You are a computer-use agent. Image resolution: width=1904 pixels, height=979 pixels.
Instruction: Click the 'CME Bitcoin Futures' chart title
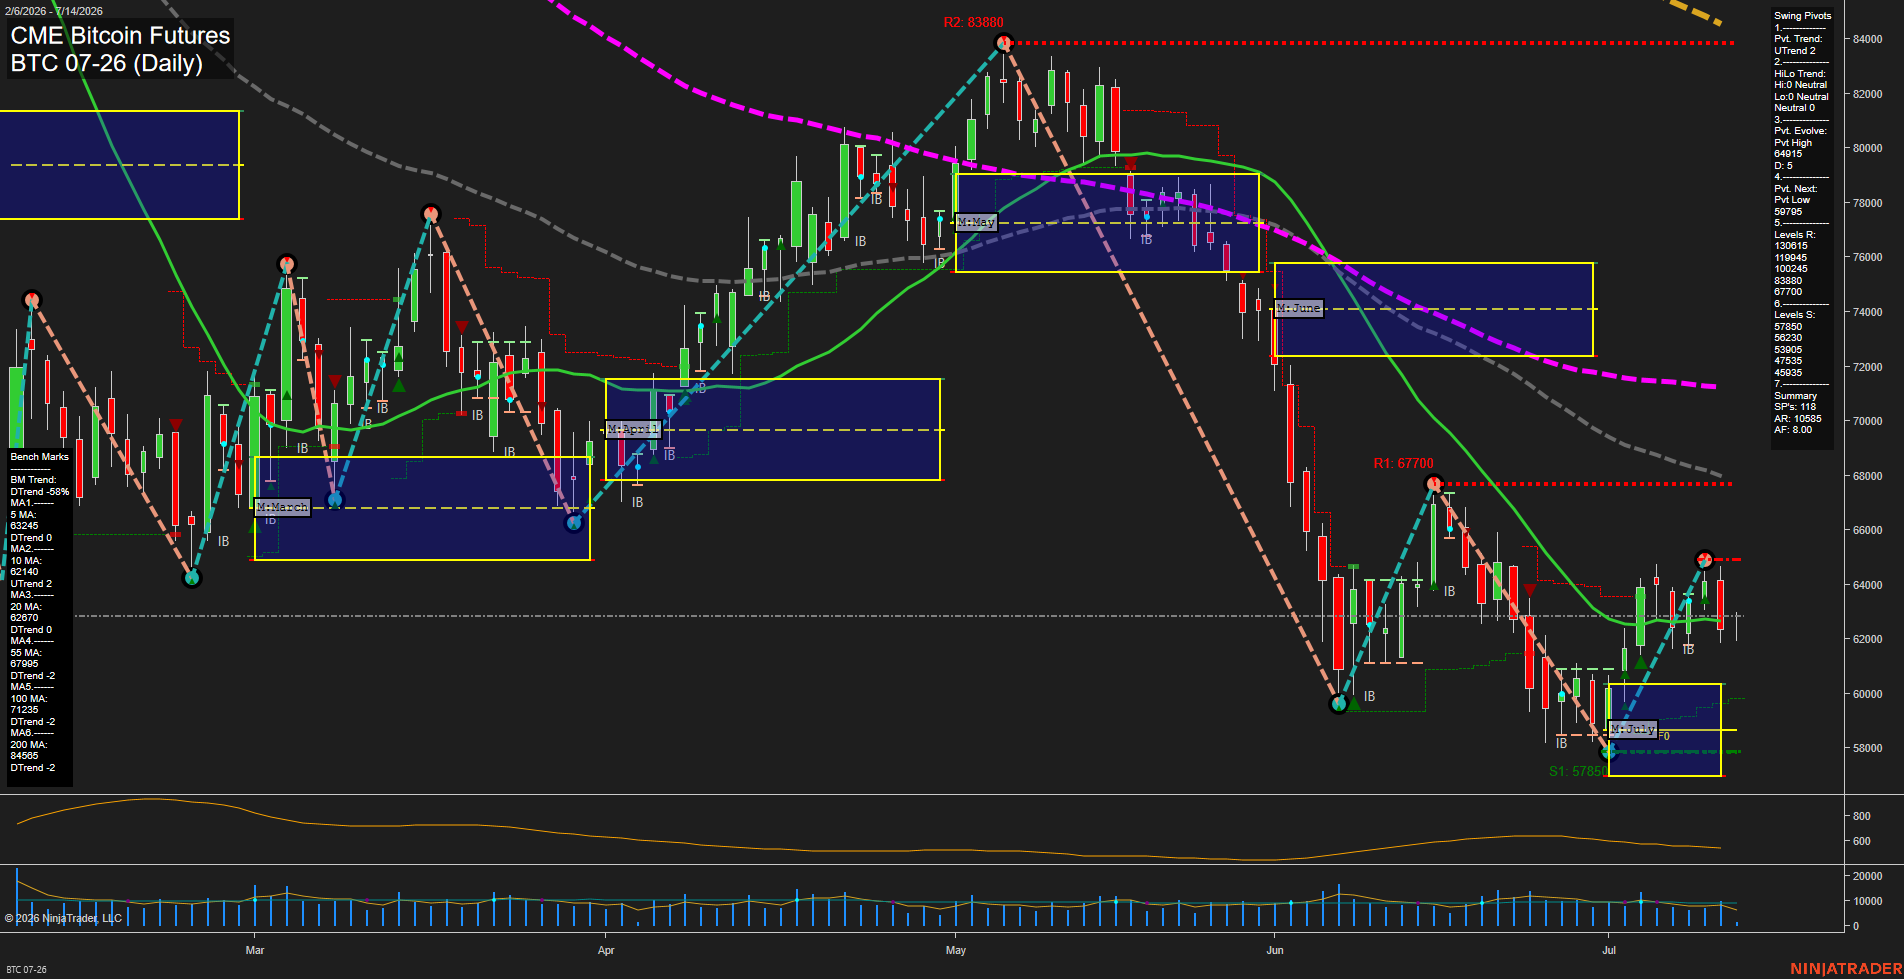click(120, 35)
